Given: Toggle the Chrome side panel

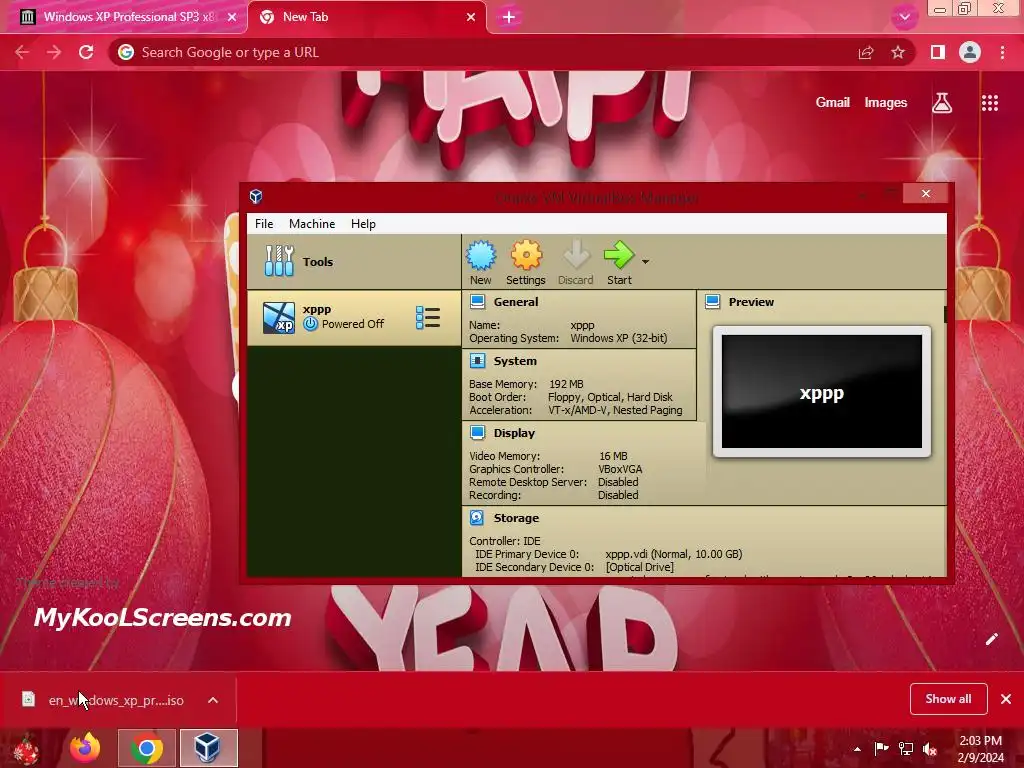Looking at the screenshot, I should point(938,52).
